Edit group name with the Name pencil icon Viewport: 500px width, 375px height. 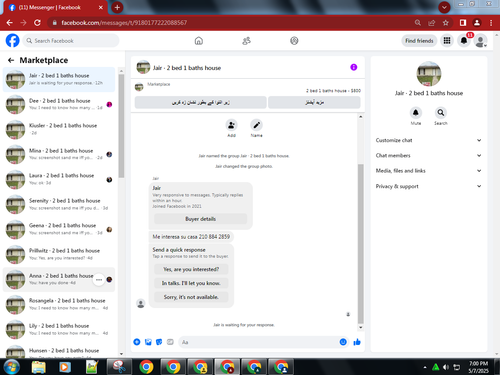tap(256, 125)
